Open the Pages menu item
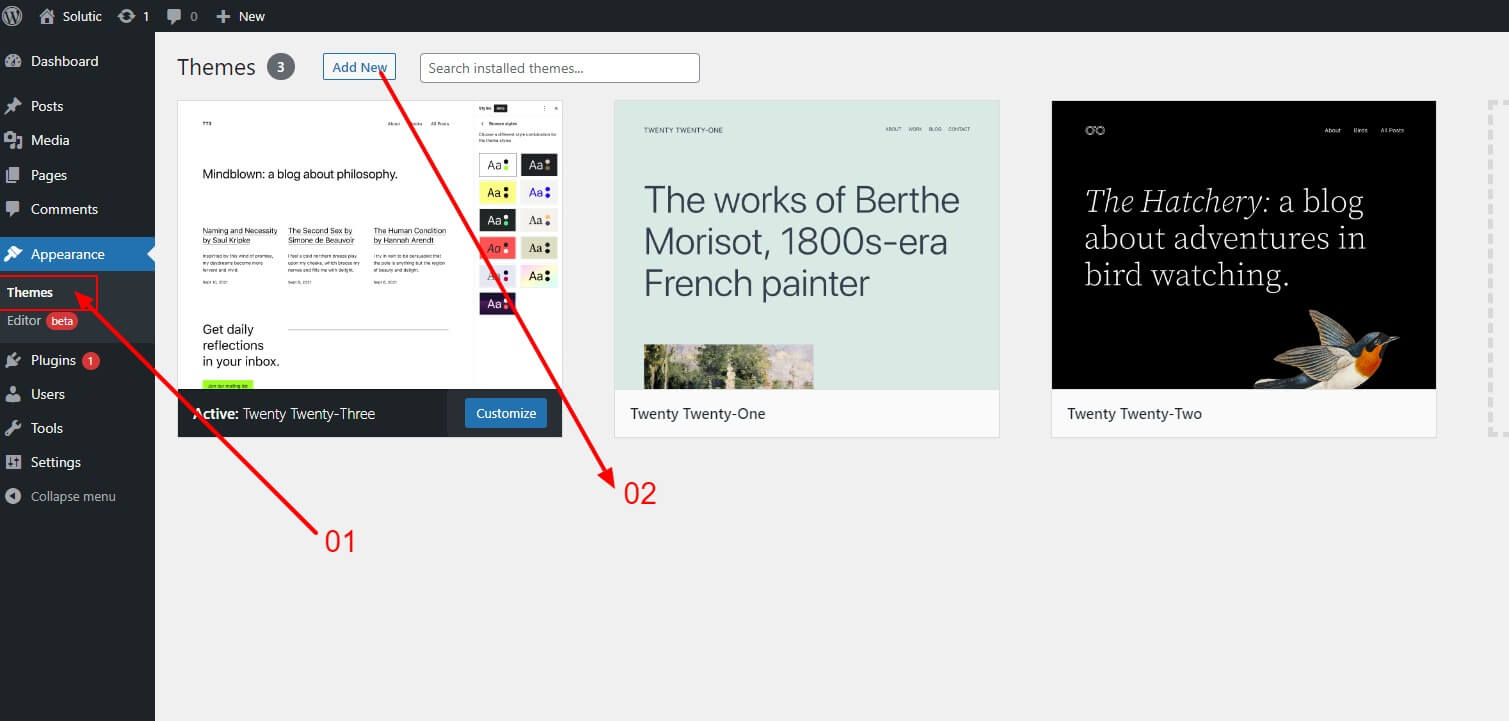1509x721 pixels. [48, 175]
